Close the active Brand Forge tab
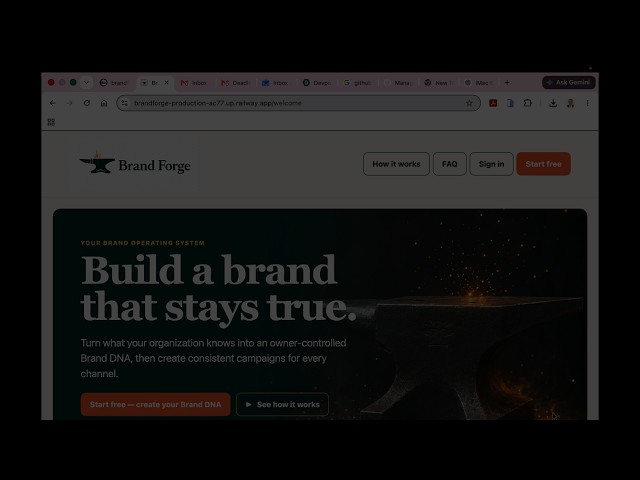The image size is (640, 480). pyautogui.click(x=167, y=82)
